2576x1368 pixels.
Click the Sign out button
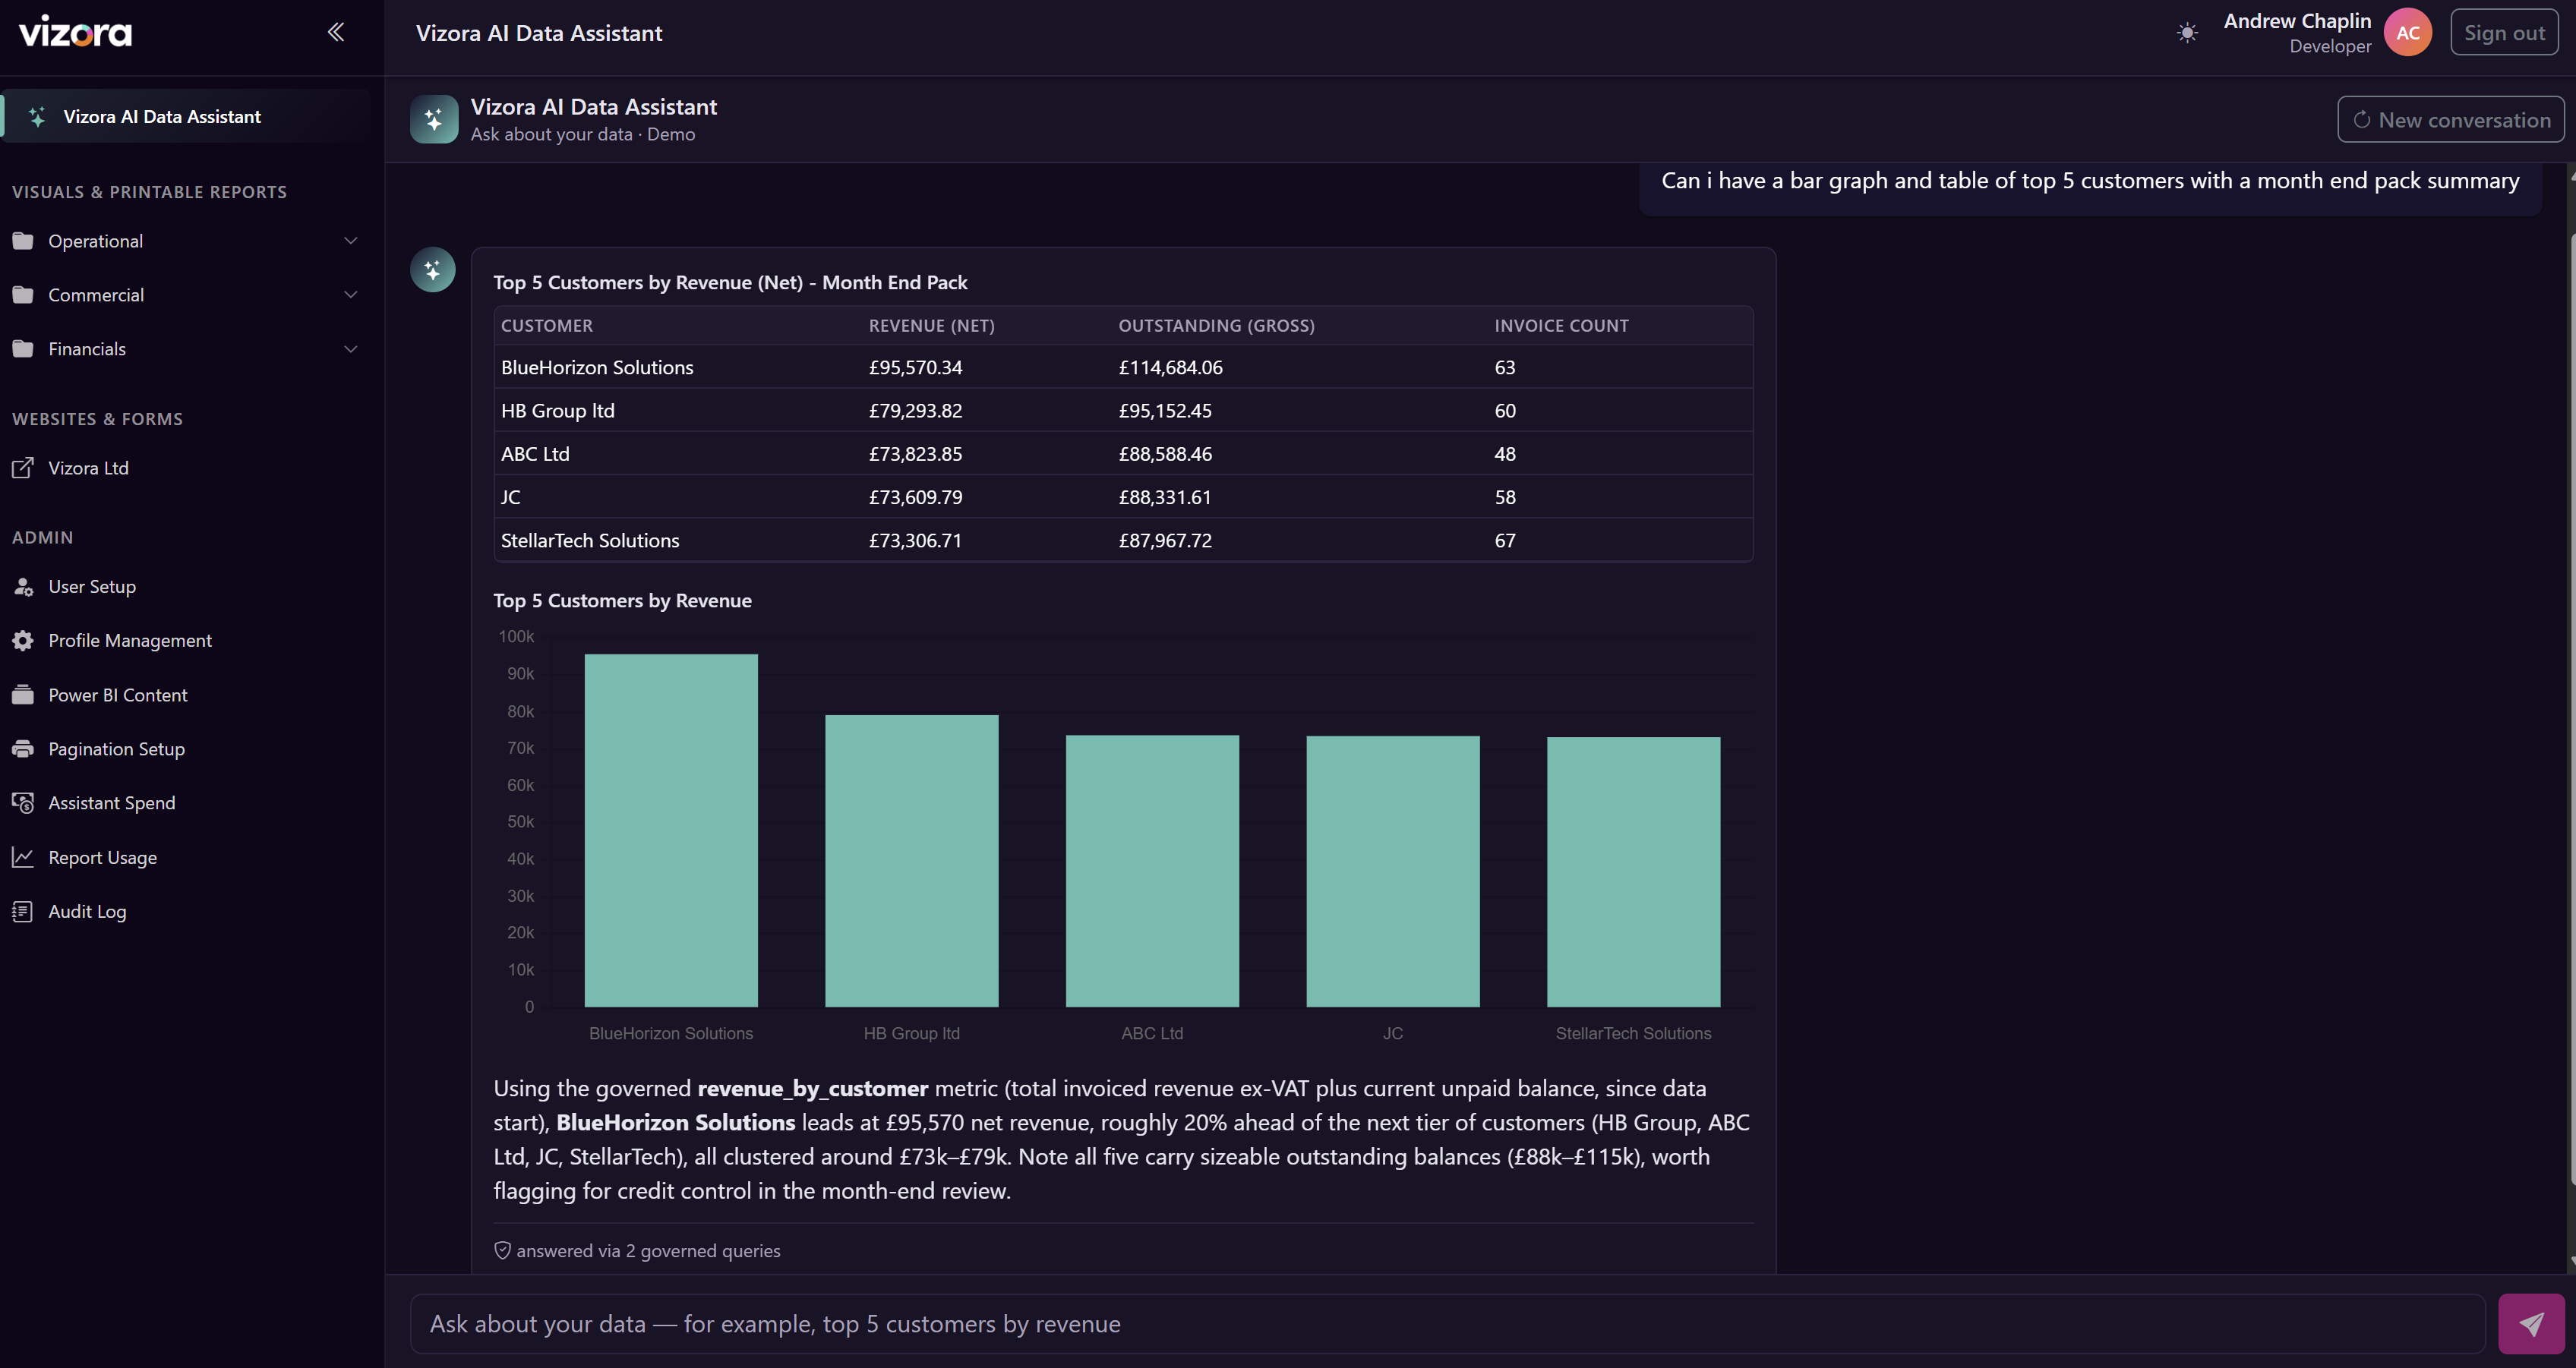(x=2503, y=33)
